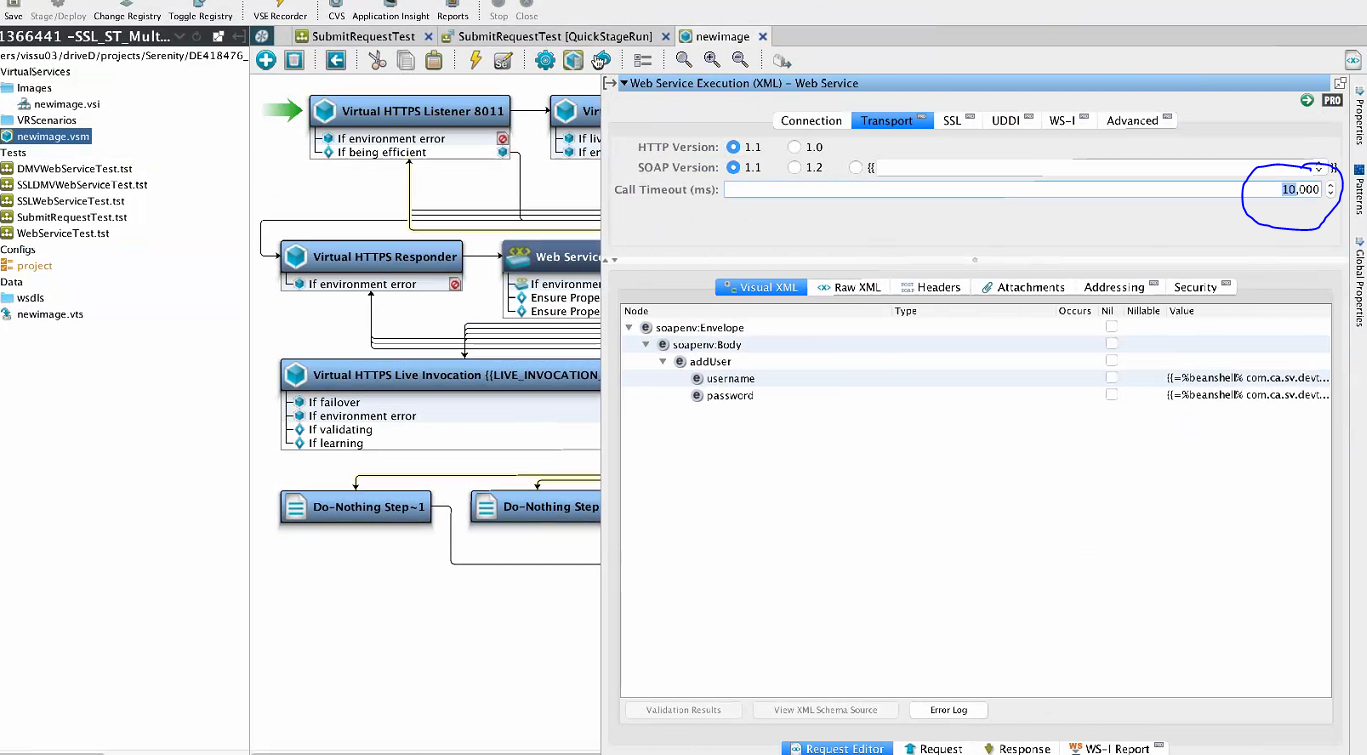The width and height of the screenshot is (1367, 755).
Task: Collapse the soapenv:Envelope tree node
Action: point(629,328)
